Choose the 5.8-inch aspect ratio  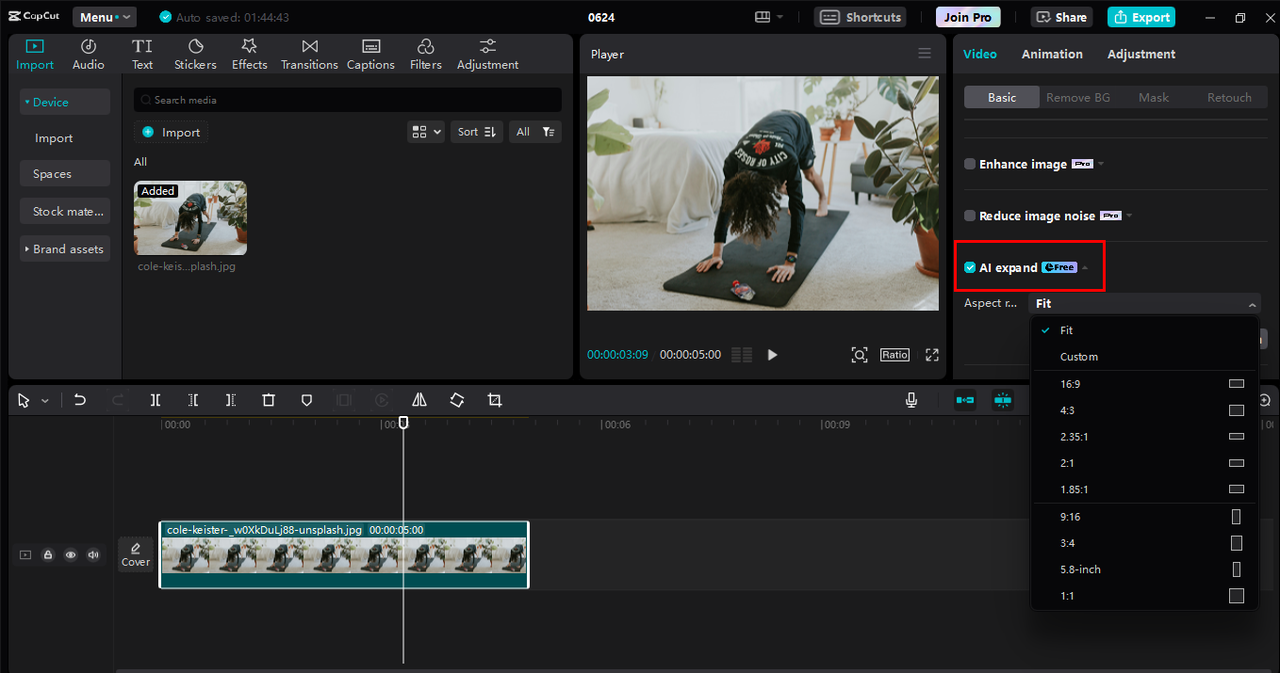1144,570
